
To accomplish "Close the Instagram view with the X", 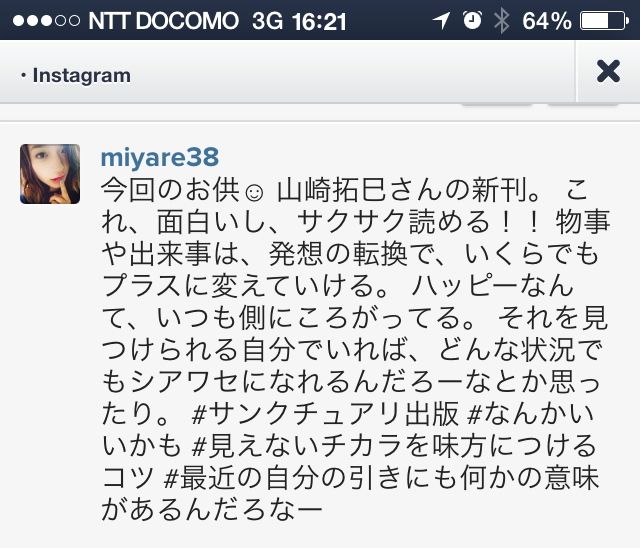I will pos(608,71).
